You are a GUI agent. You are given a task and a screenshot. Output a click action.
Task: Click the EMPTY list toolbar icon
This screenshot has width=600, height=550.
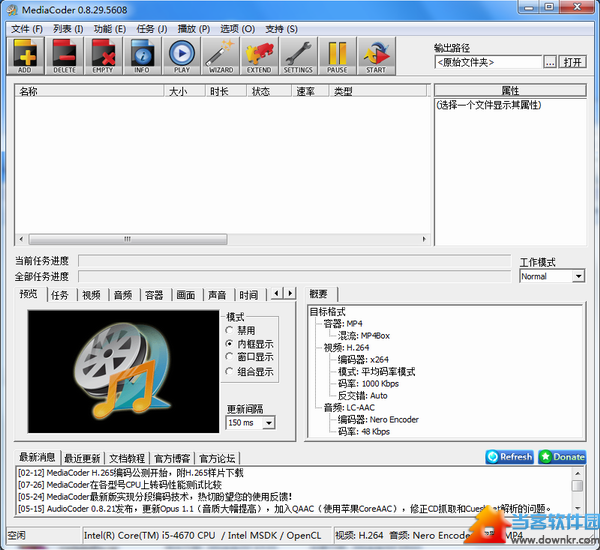(103, 56)
